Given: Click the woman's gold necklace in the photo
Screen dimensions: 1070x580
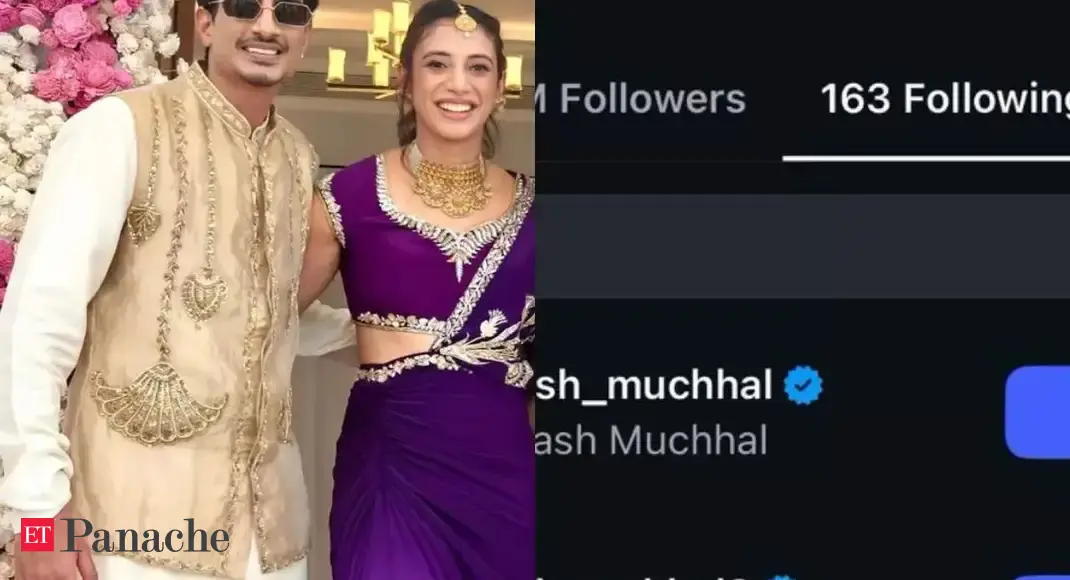Looking at the screenshot, I should coord(449,181).
